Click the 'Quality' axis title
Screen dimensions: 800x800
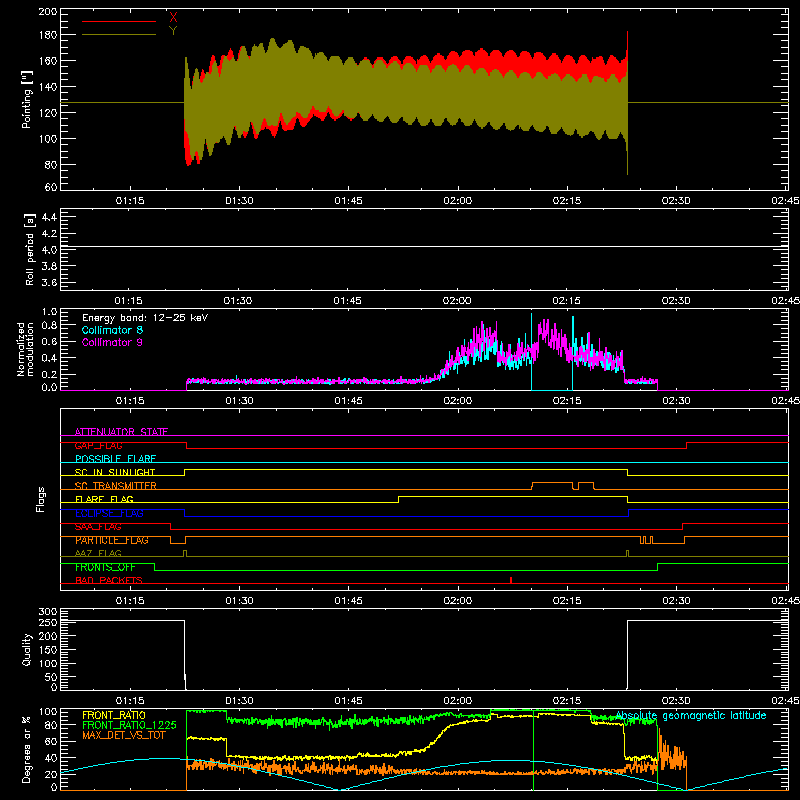pyautogui.click(x=27, y=649)
